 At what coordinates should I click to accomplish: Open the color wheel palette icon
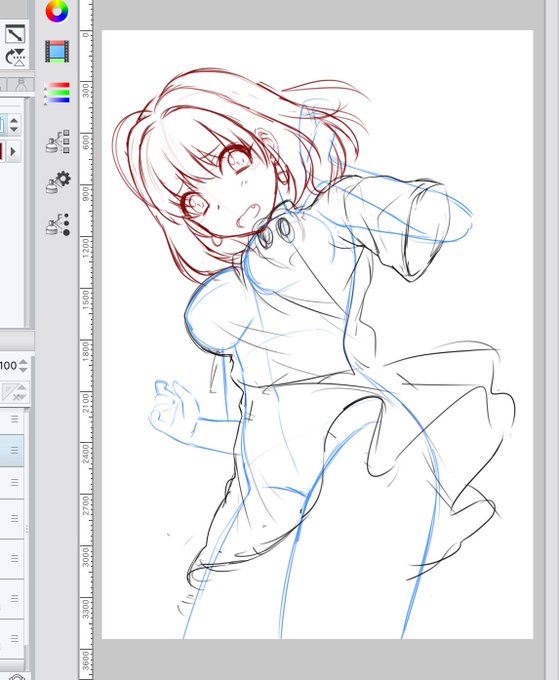coord(57,11)
